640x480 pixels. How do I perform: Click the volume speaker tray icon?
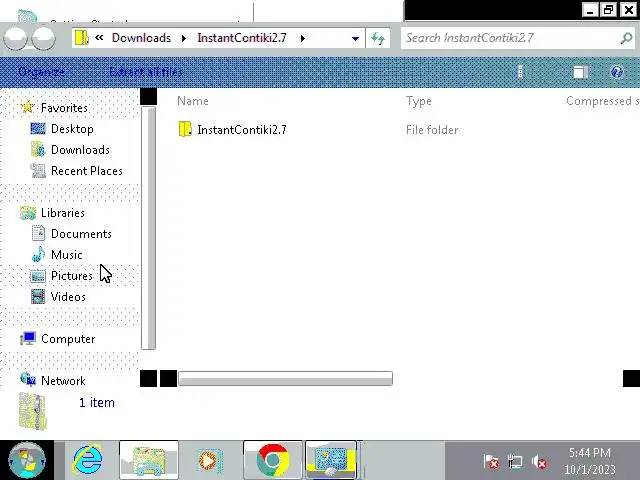(x=540, y=462)
